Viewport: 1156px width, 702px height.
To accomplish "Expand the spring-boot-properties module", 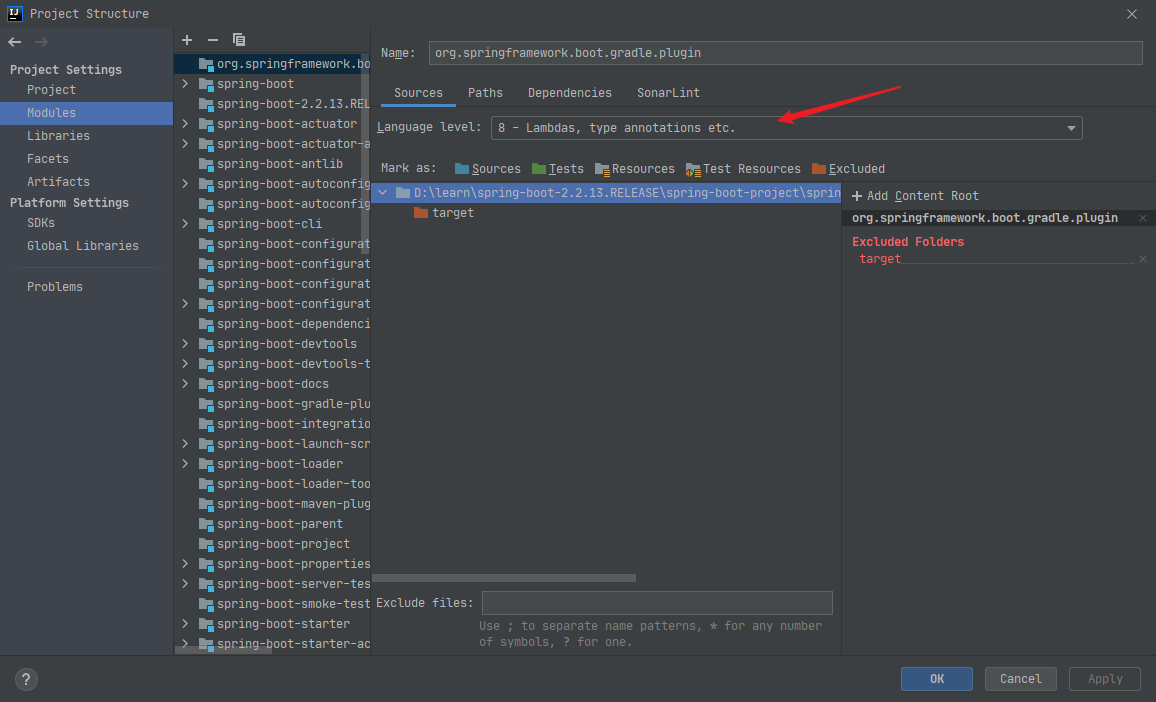I will pos(185,563).
